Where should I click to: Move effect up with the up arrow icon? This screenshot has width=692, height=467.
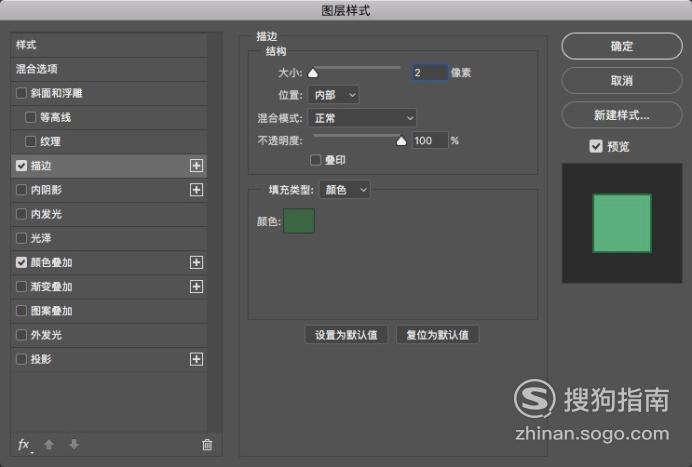tap(49, 444)
